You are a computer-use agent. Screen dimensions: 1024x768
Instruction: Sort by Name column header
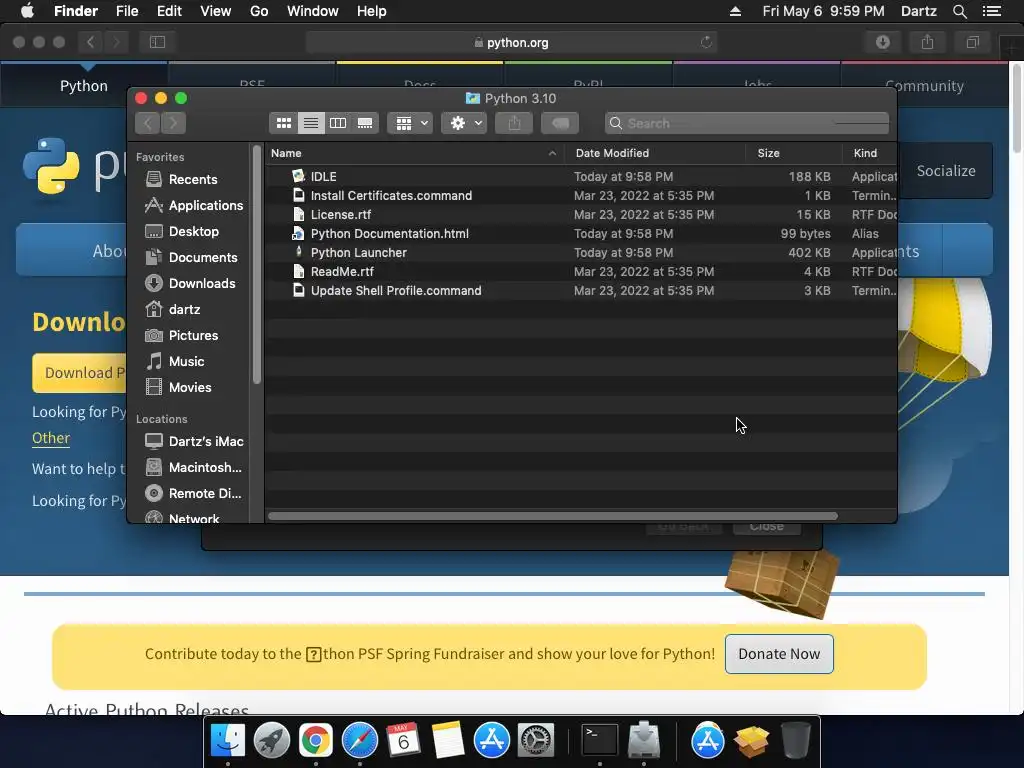pos(415,153)
